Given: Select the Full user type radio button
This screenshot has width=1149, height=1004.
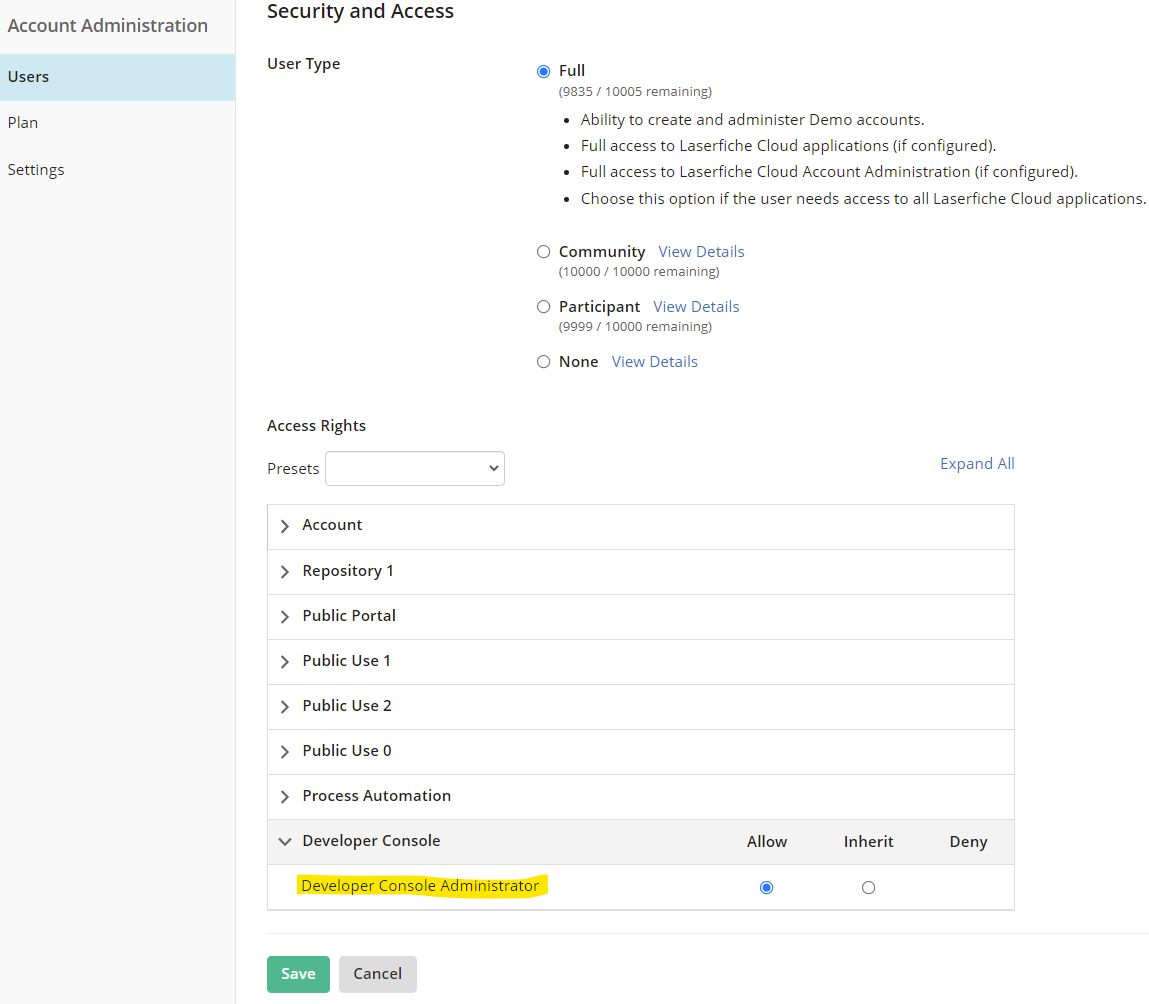Looking at the screenshot, I should pos(543,71).
